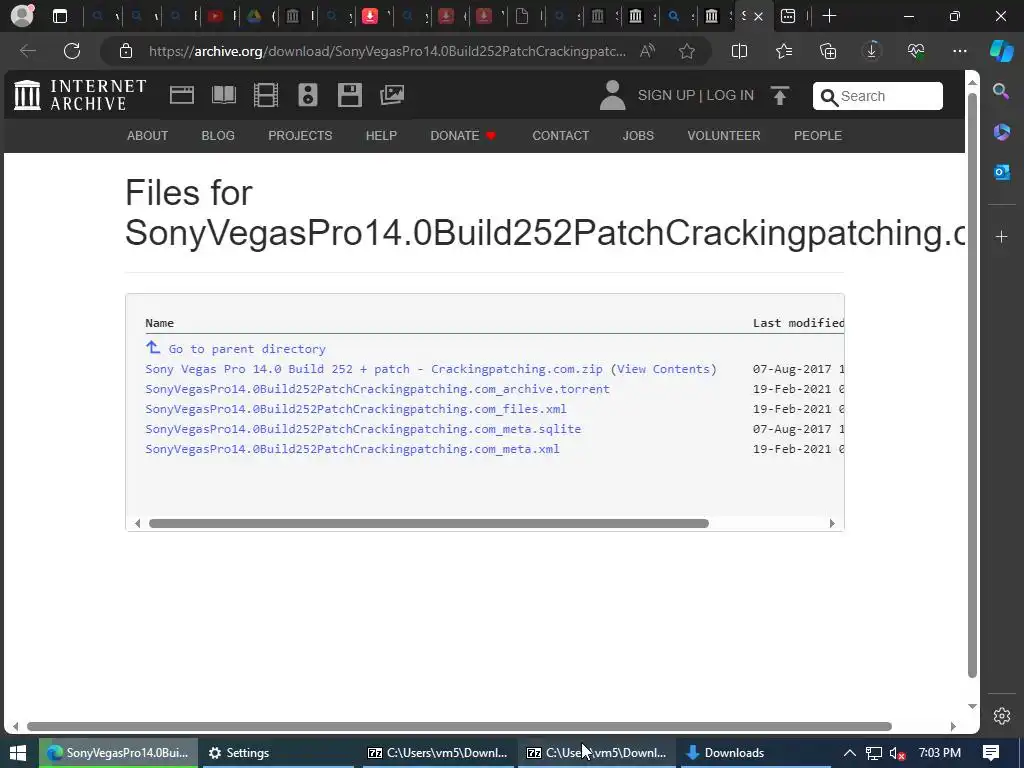
Task: Open the PEOPLE menu item
Action: 818,135
